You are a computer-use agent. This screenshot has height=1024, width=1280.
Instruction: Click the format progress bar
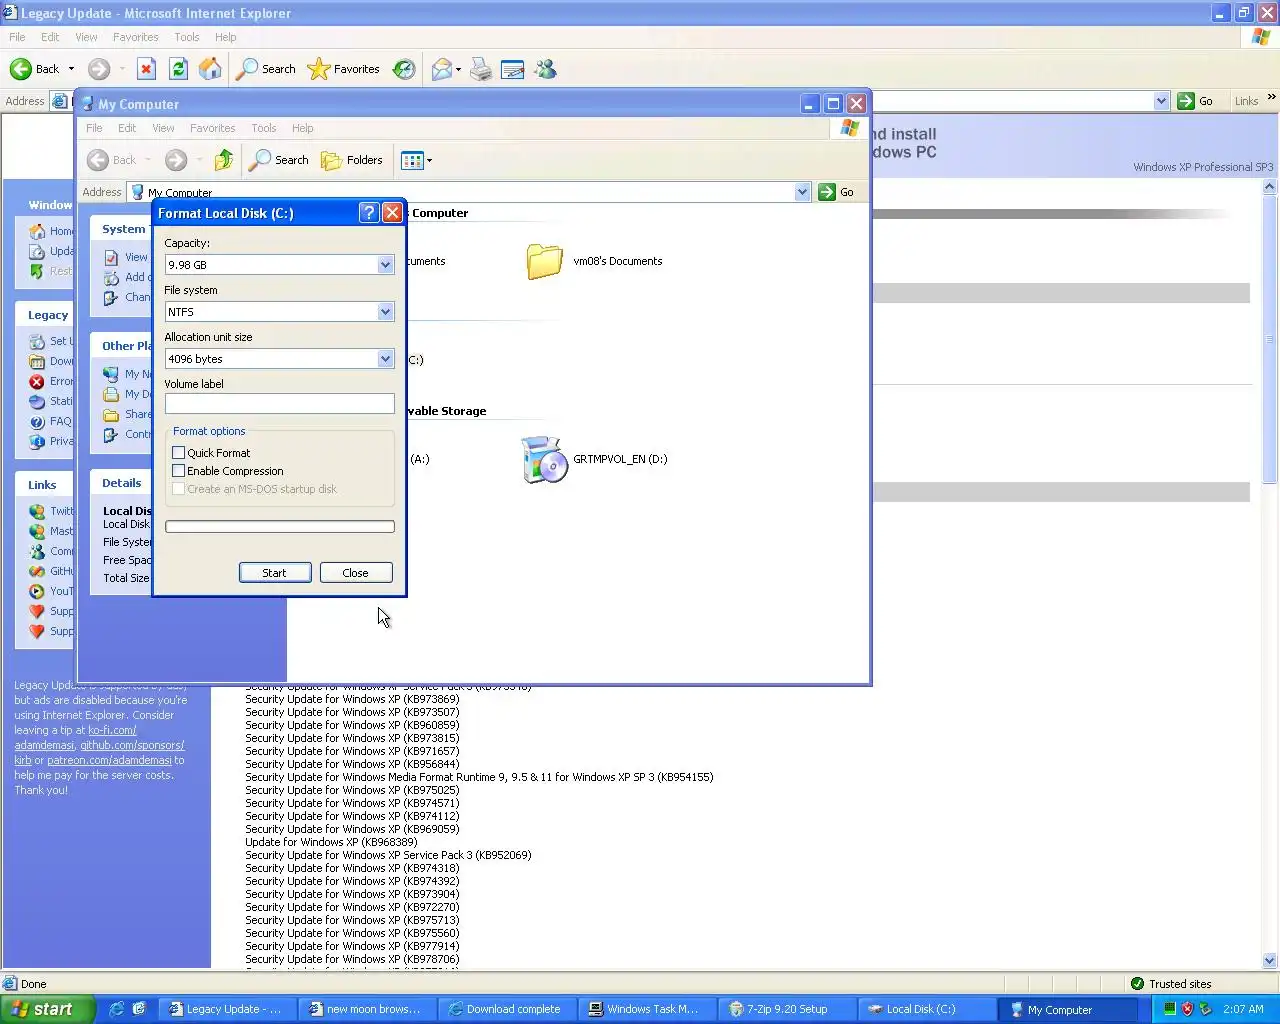(280, 527)
